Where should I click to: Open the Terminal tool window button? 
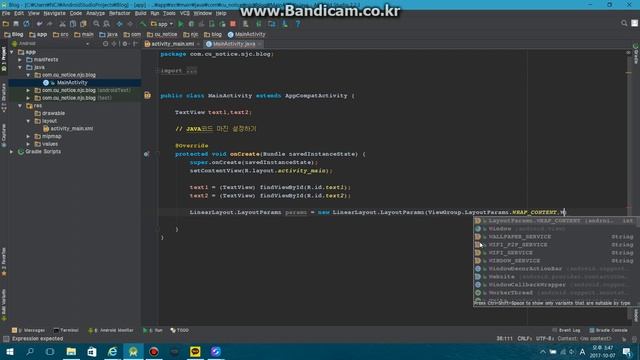pos(66,330)
